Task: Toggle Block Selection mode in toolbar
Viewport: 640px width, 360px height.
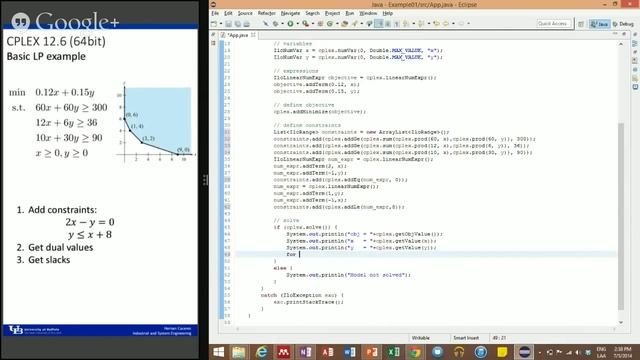Action: coord(388,24)
